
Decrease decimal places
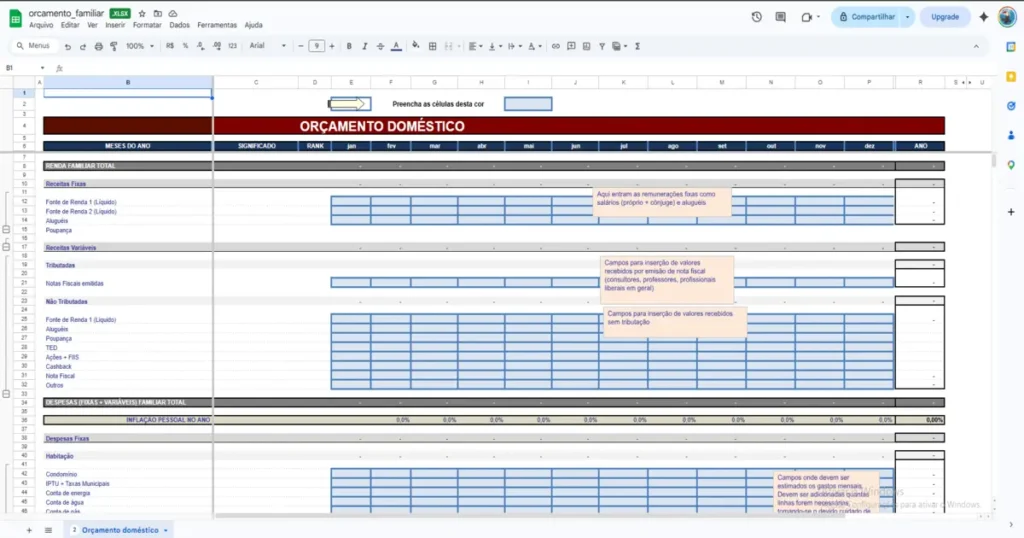pos(200,46)
